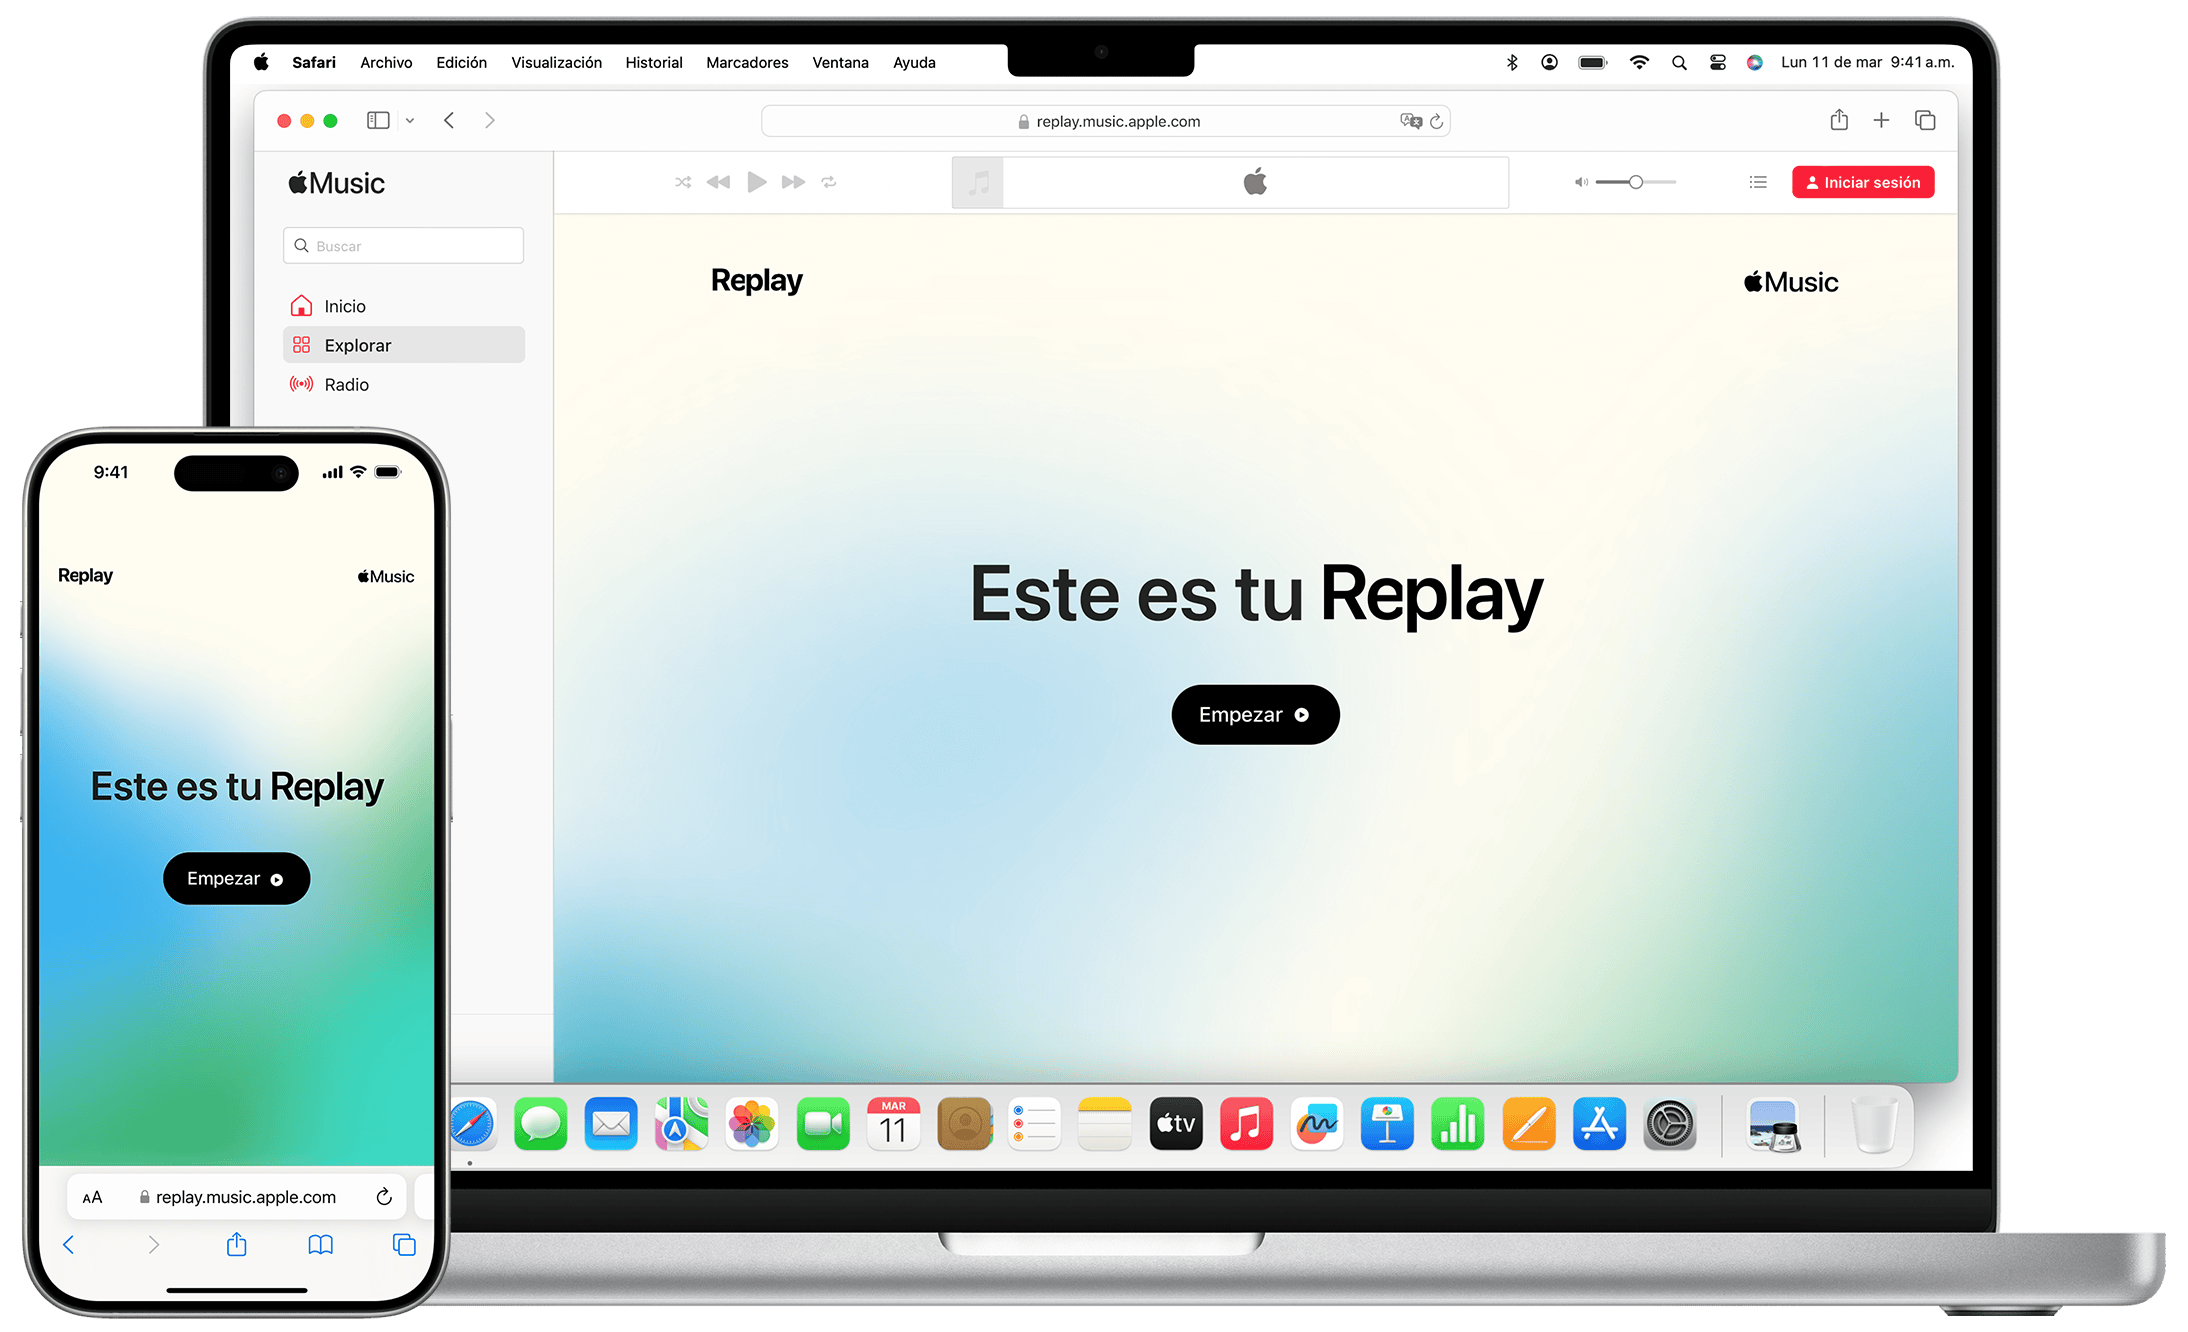Click the Bluetooth icon in menu bar

coord(1512,62)
